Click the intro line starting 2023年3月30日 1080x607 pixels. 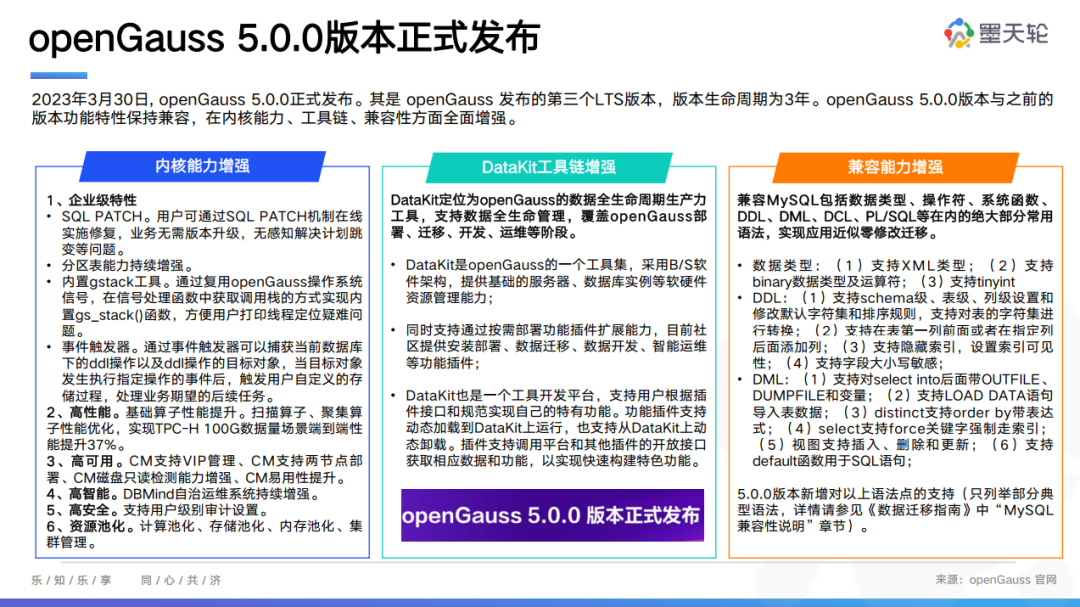point(542,108)
